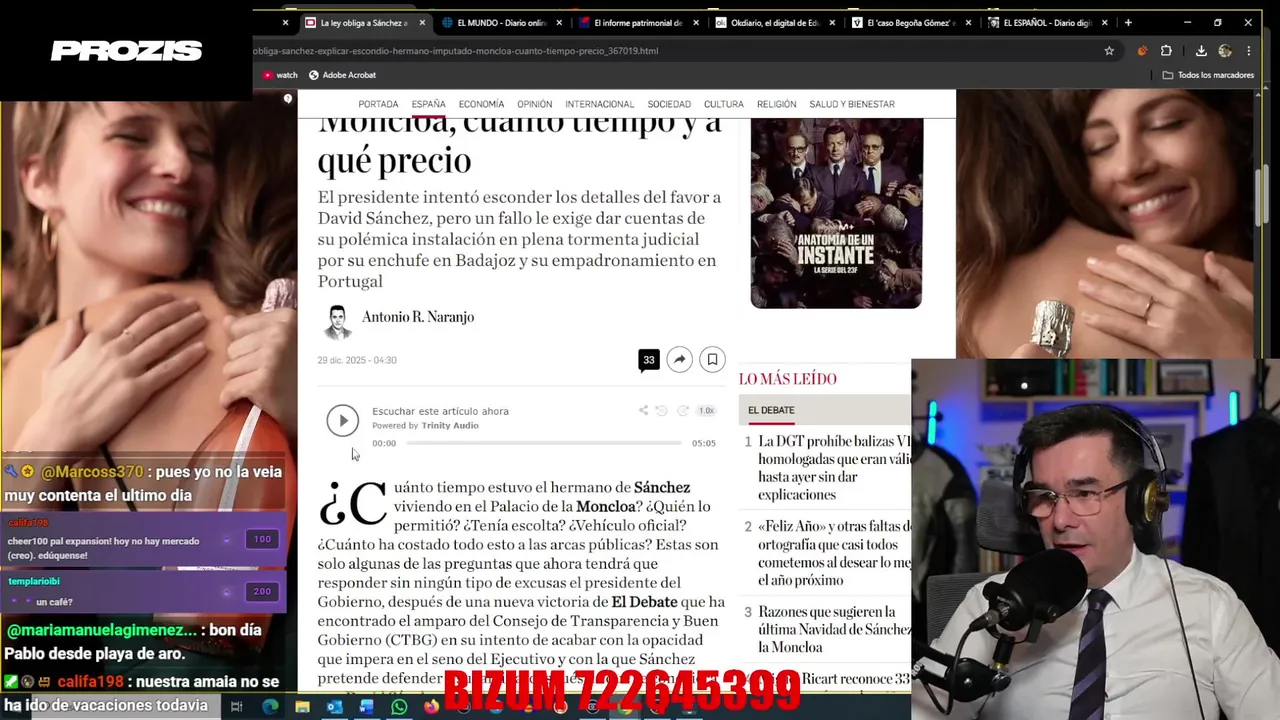Image resolution: width=1280 pixels, height=720 pixels.
Task: Open the ESPAÑA section
Action: coord(428,104)
